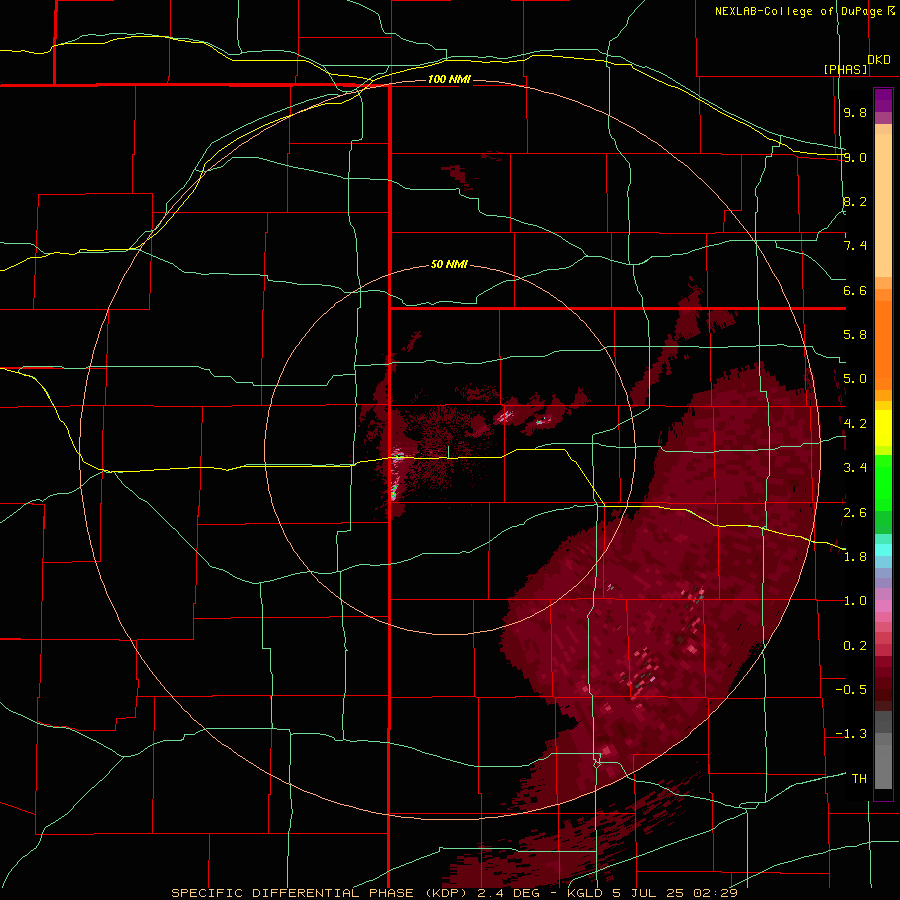Select the 100 NMI range ring label

click(449, 79)
